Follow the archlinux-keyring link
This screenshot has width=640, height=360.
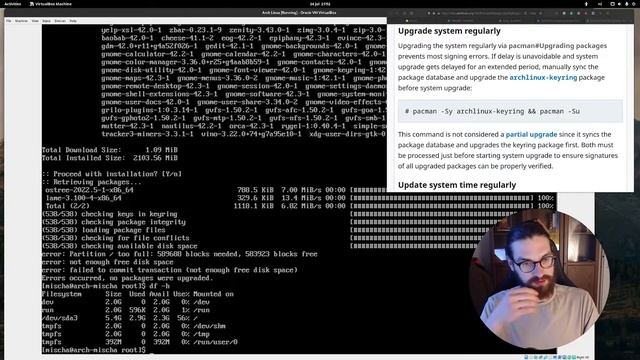(x=543, y=78)
